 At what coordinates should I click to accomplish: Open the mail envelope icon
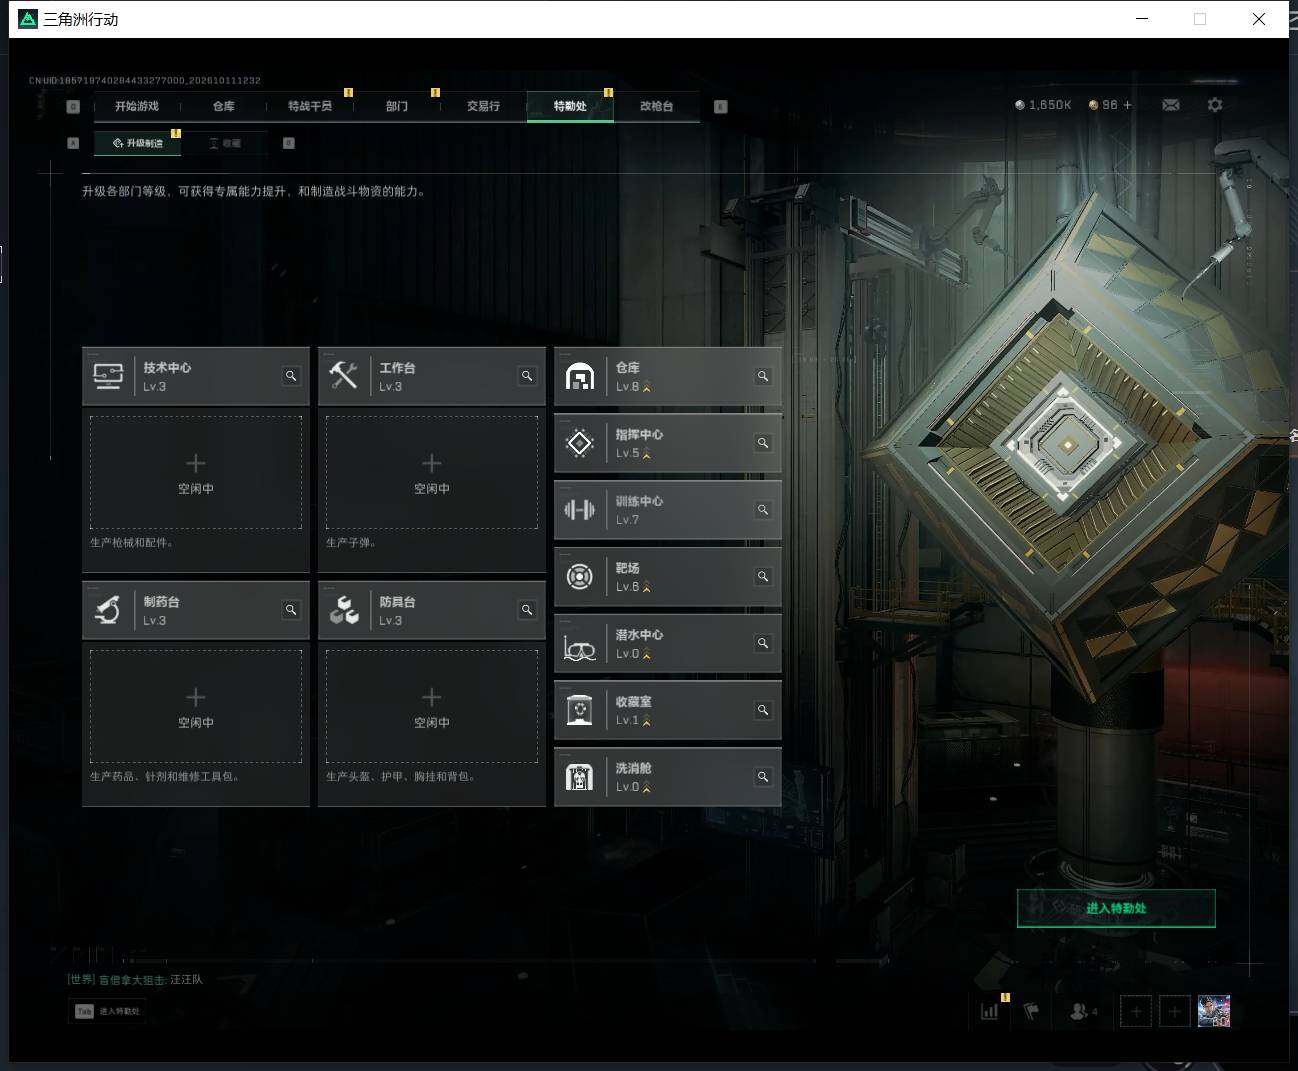click(x=1171, y=105)
